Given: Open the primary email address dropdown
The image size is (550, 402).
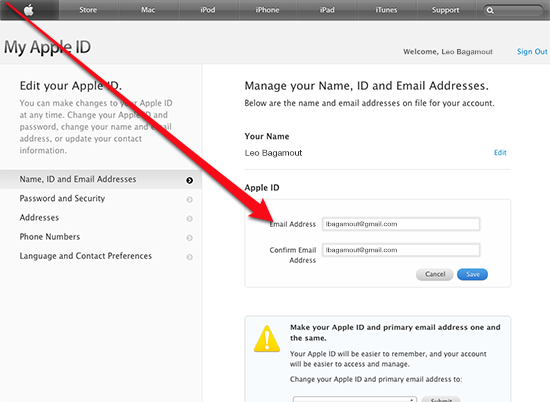Looking at the screenshot, I should pyautogui.click(x=355, y=399).
